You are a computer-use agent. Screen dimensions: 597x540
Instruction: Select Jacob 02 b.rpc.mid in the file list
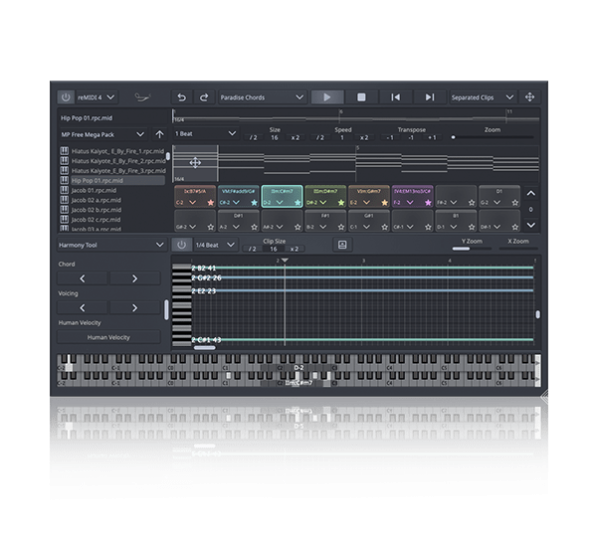[96, 210]
